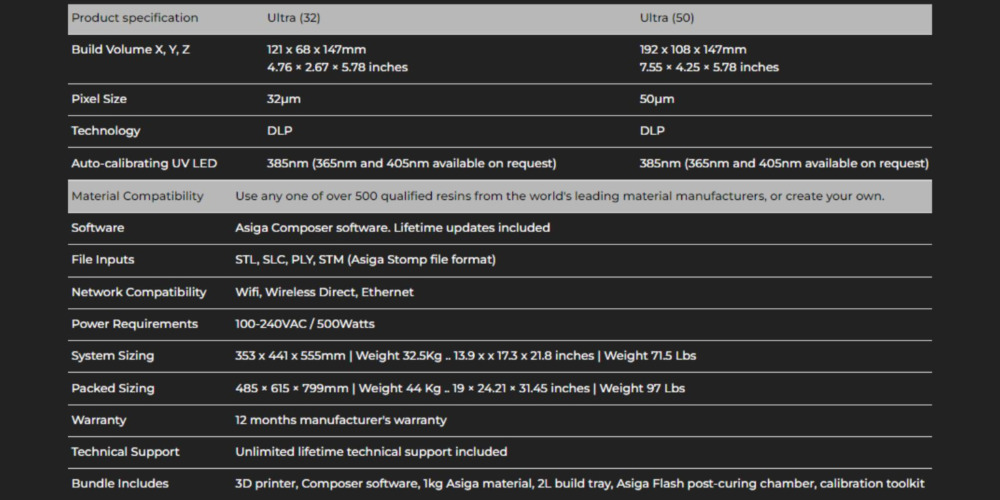Click the Material Compatibility header row
This screenshot has height=500, width=1000.
(x=137, y=196)
